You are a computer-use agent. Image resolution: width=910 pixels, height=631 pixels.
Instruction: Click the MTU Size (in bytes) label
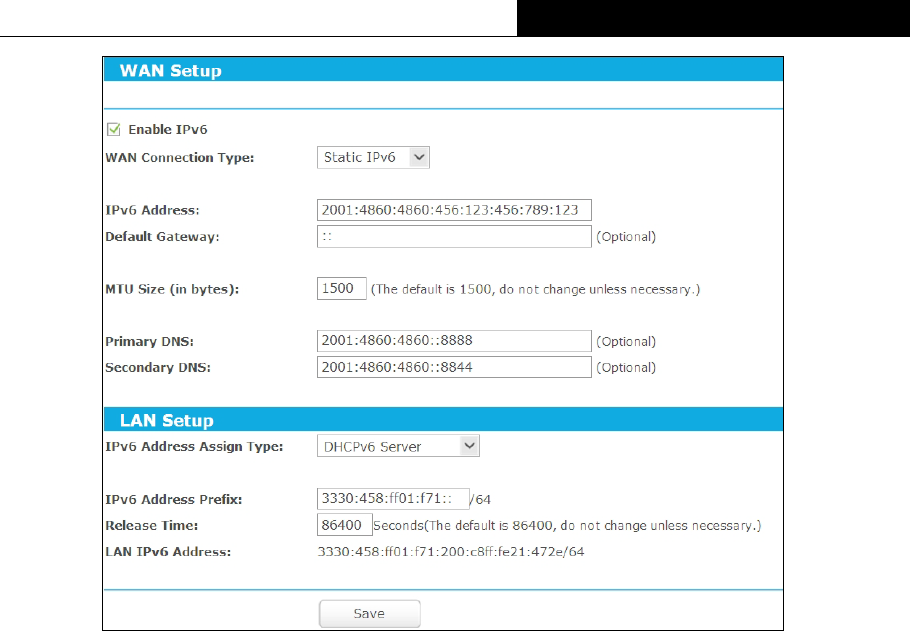172,289
